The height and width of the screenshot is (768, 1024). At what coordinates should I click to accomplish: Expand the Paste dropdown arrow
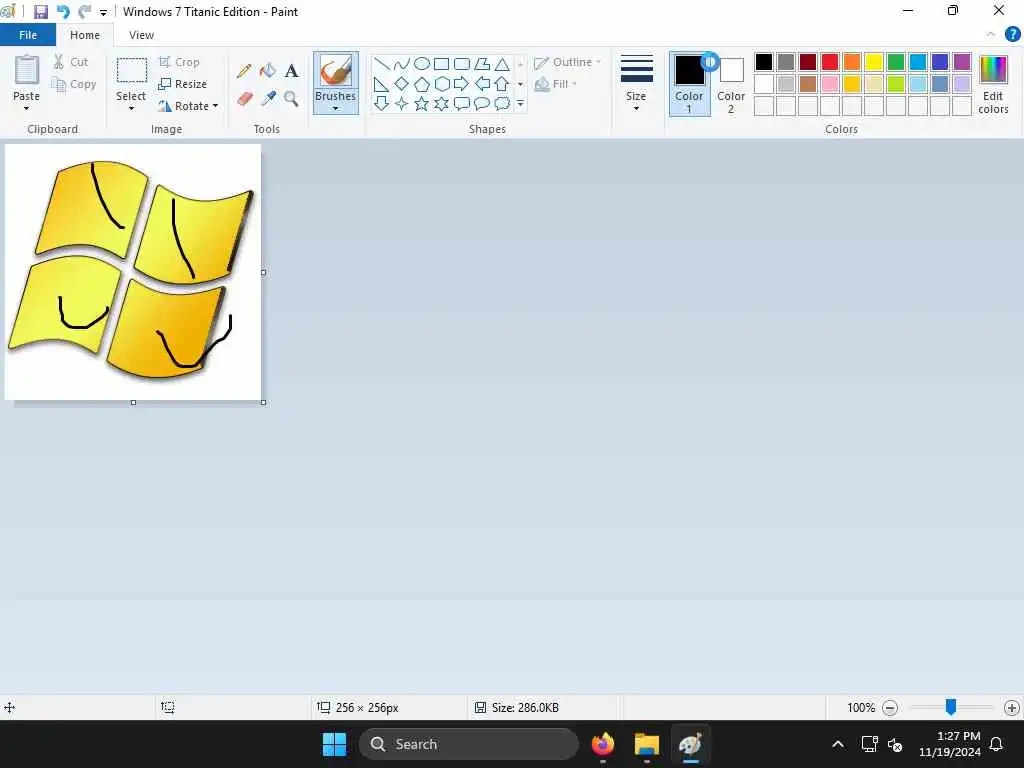click(26, 108)
